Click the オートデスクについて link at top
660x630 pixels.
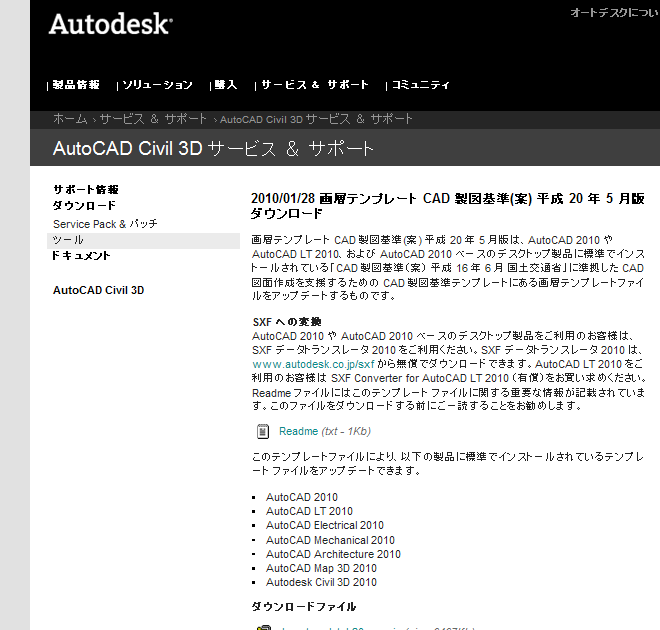pos(615,13)
